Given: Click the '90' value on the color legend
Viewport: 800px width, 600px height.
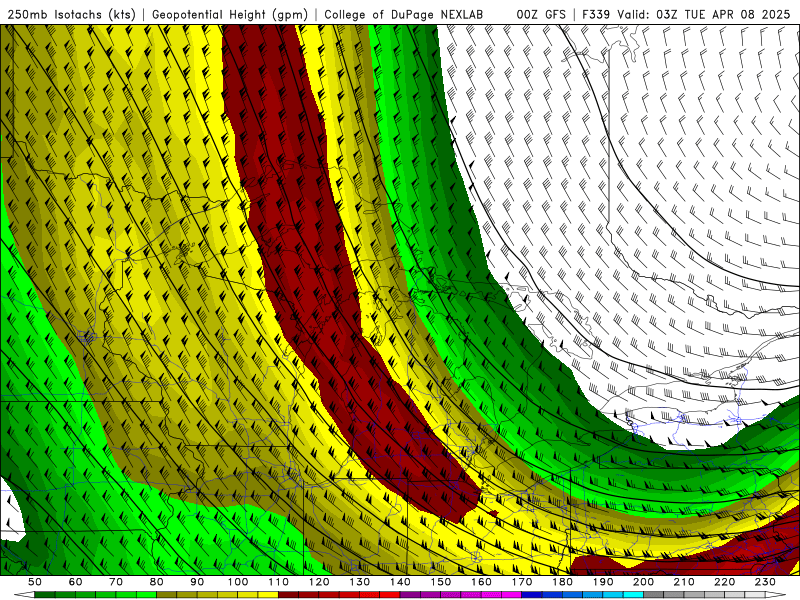Looking at the screenshot, I should tap(197, 582).
